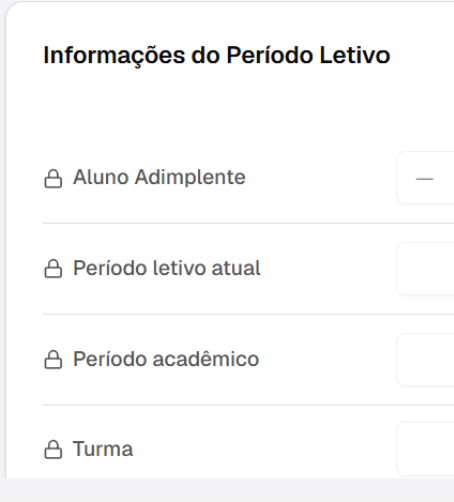Click the gray area below the card
This screenshot has width=454, height=502.
pyautogui.click(x=227, y=490)
